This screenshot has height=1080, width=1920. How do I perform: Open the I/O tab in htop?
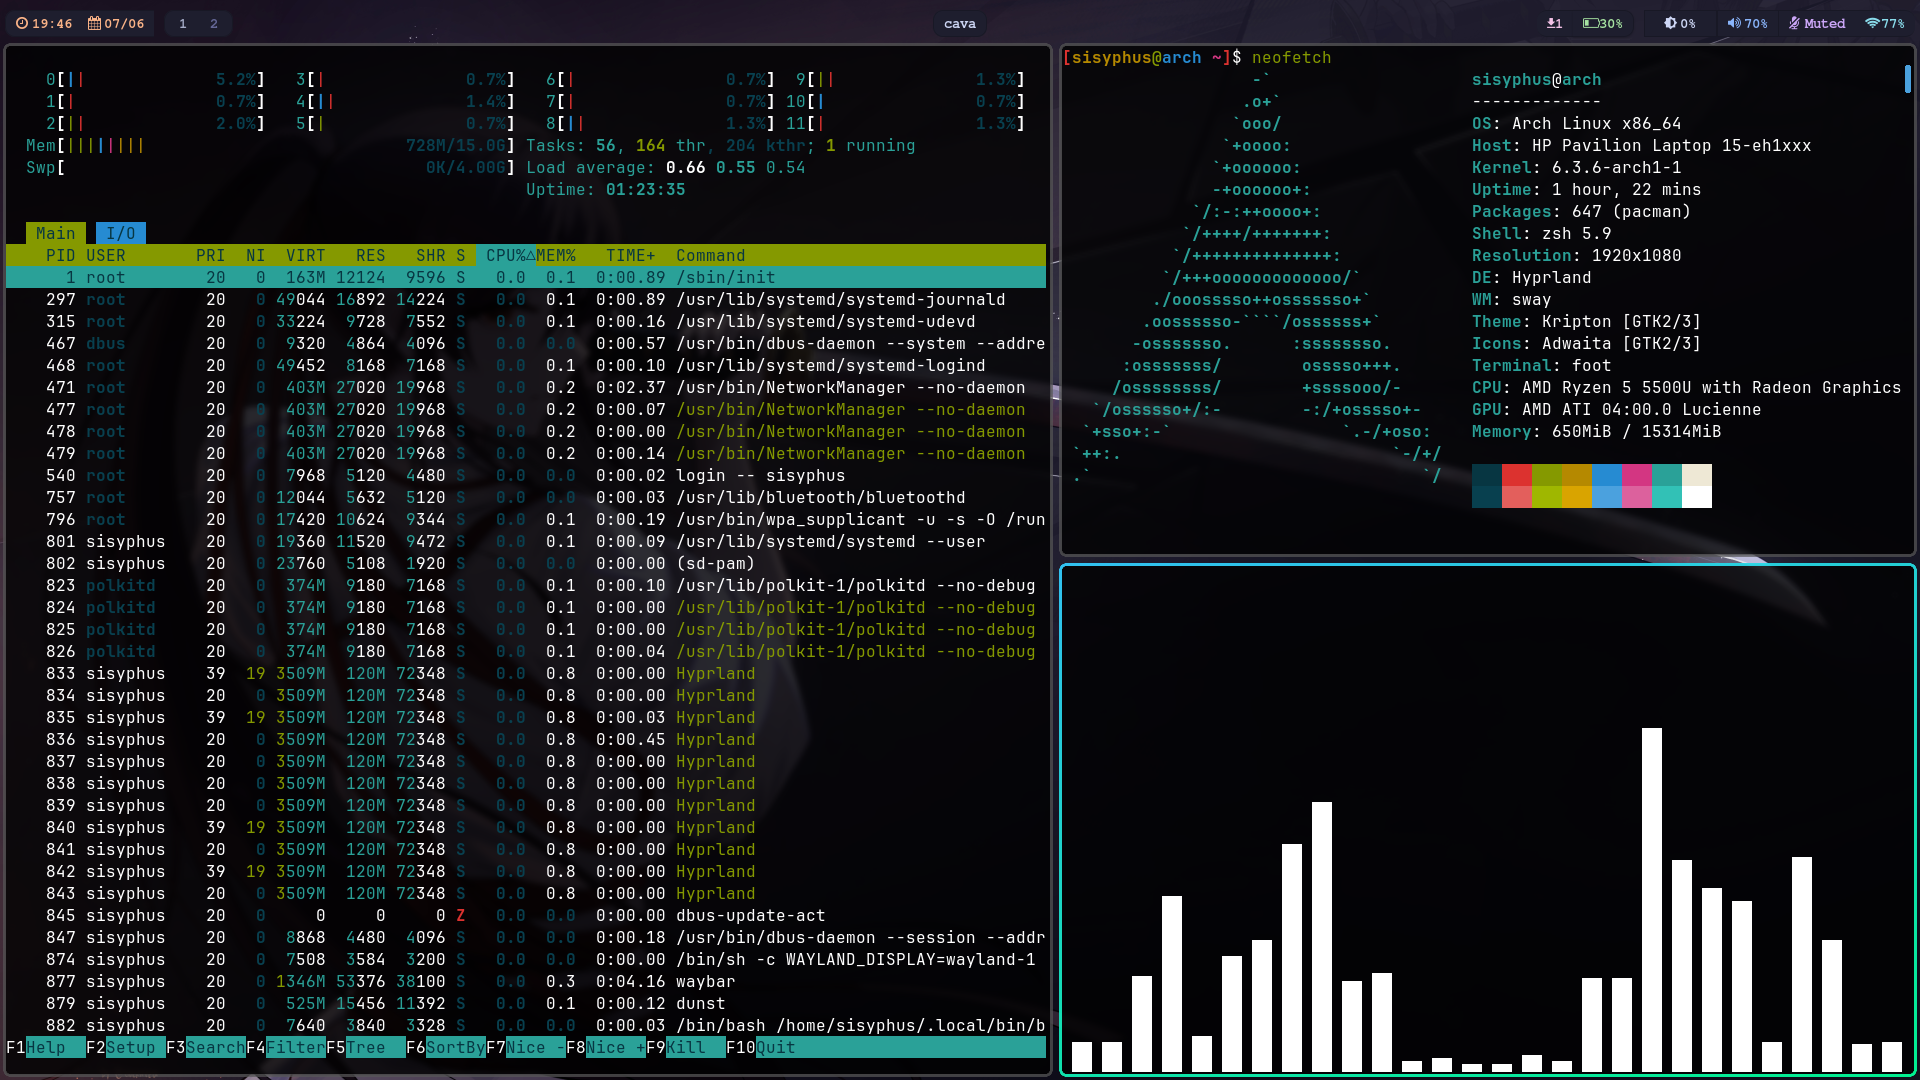pos(121,233)
